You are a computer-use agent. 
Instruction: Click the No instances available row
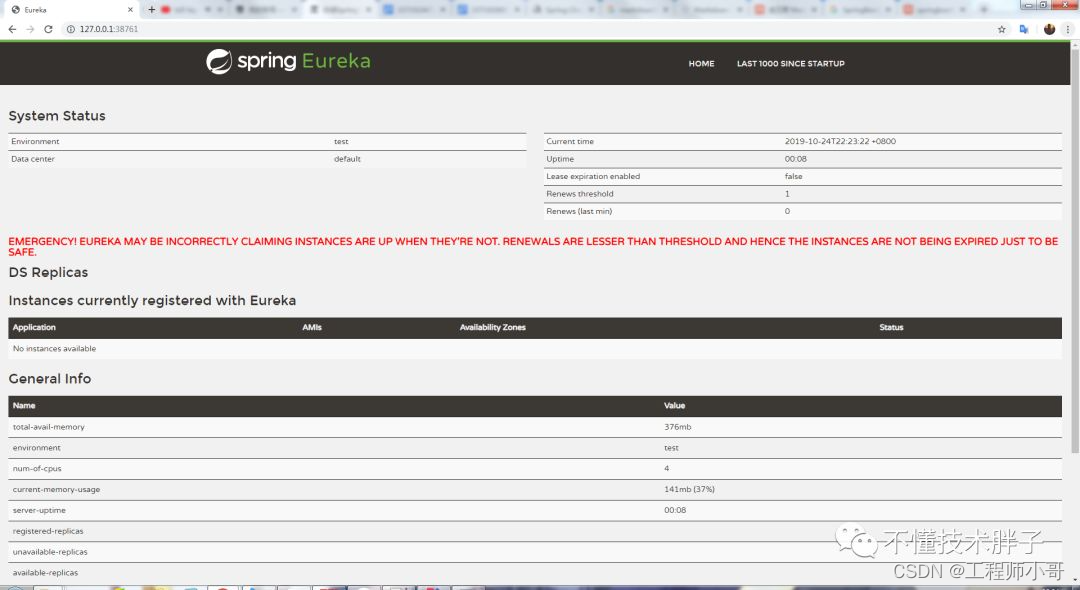click(x=534, y=348)
